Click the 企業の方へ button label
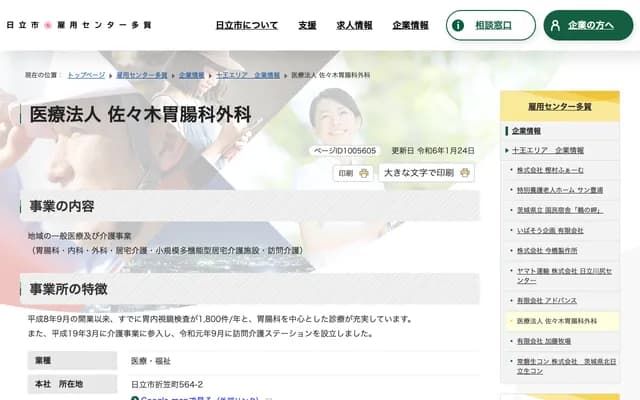 [x=590, y=25]
